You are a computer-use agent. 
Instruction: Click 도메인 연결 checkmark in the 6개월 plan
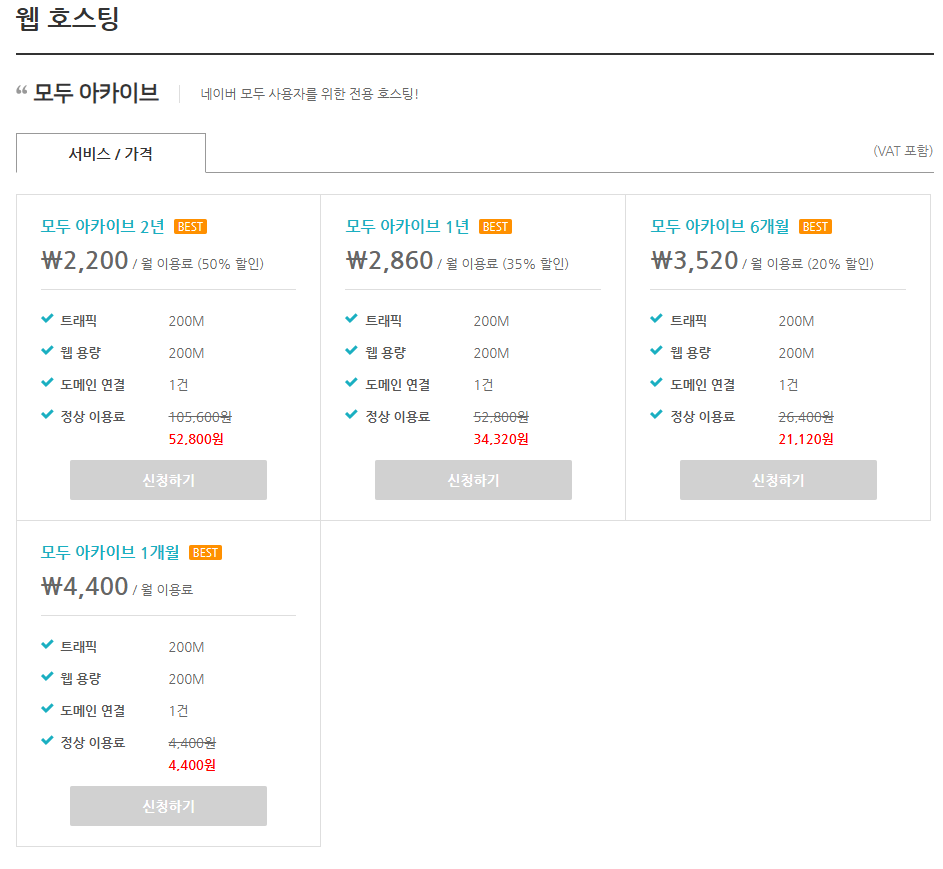656,384
